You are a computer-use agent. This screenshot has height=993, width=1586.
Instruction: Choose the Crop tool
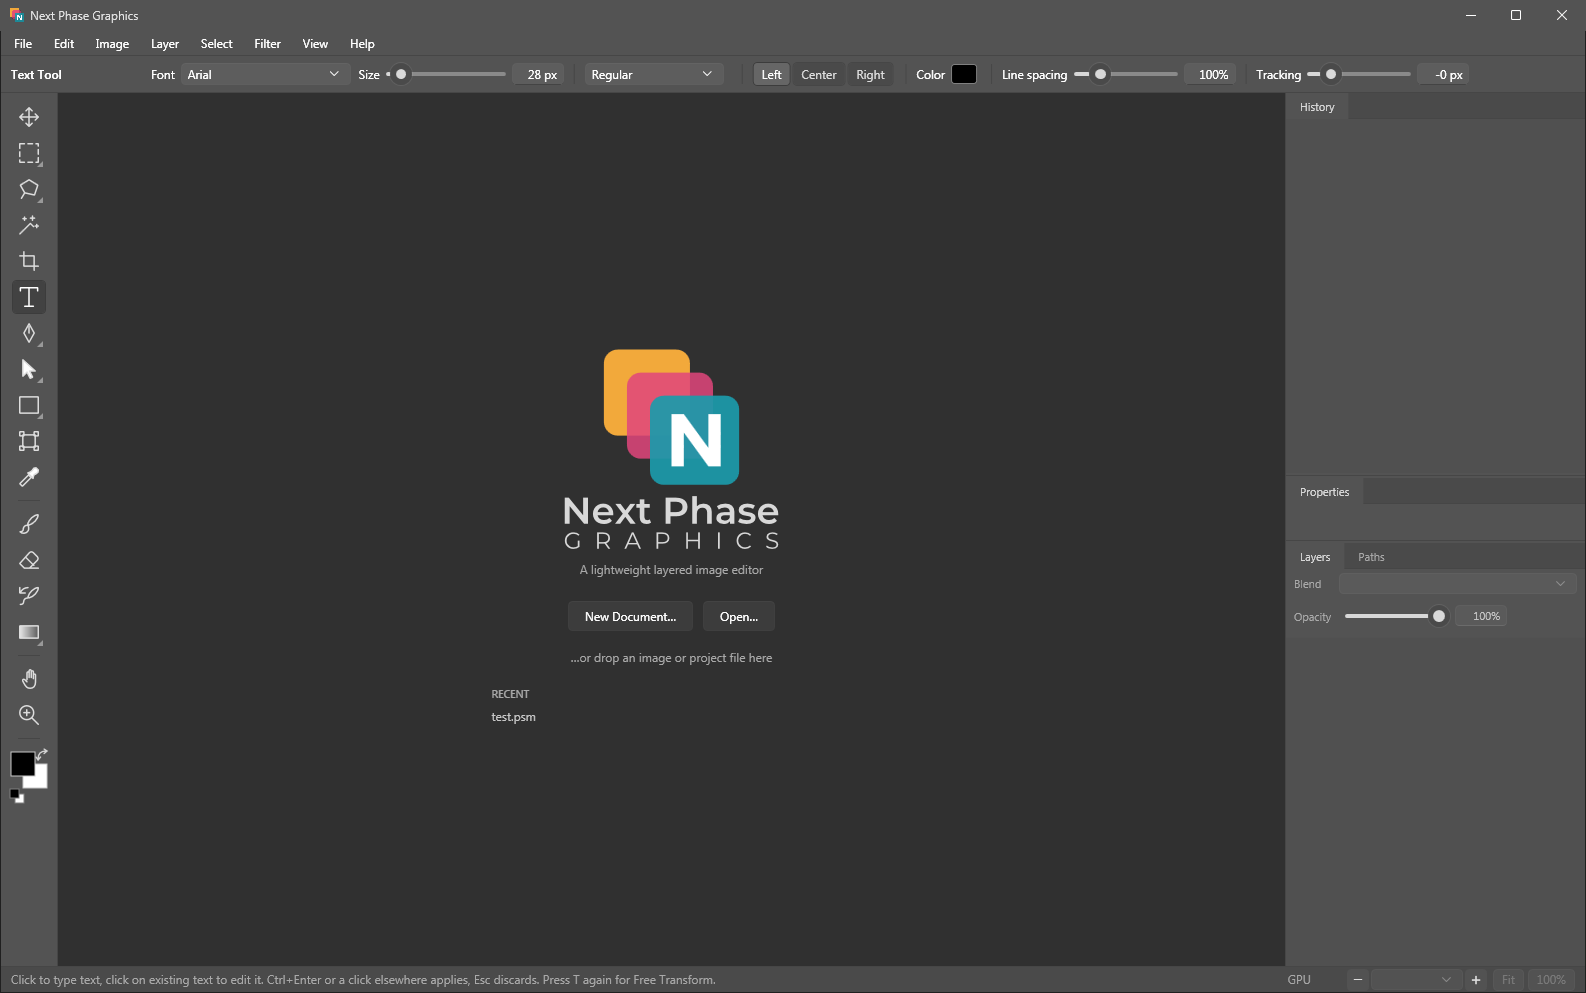29,261
